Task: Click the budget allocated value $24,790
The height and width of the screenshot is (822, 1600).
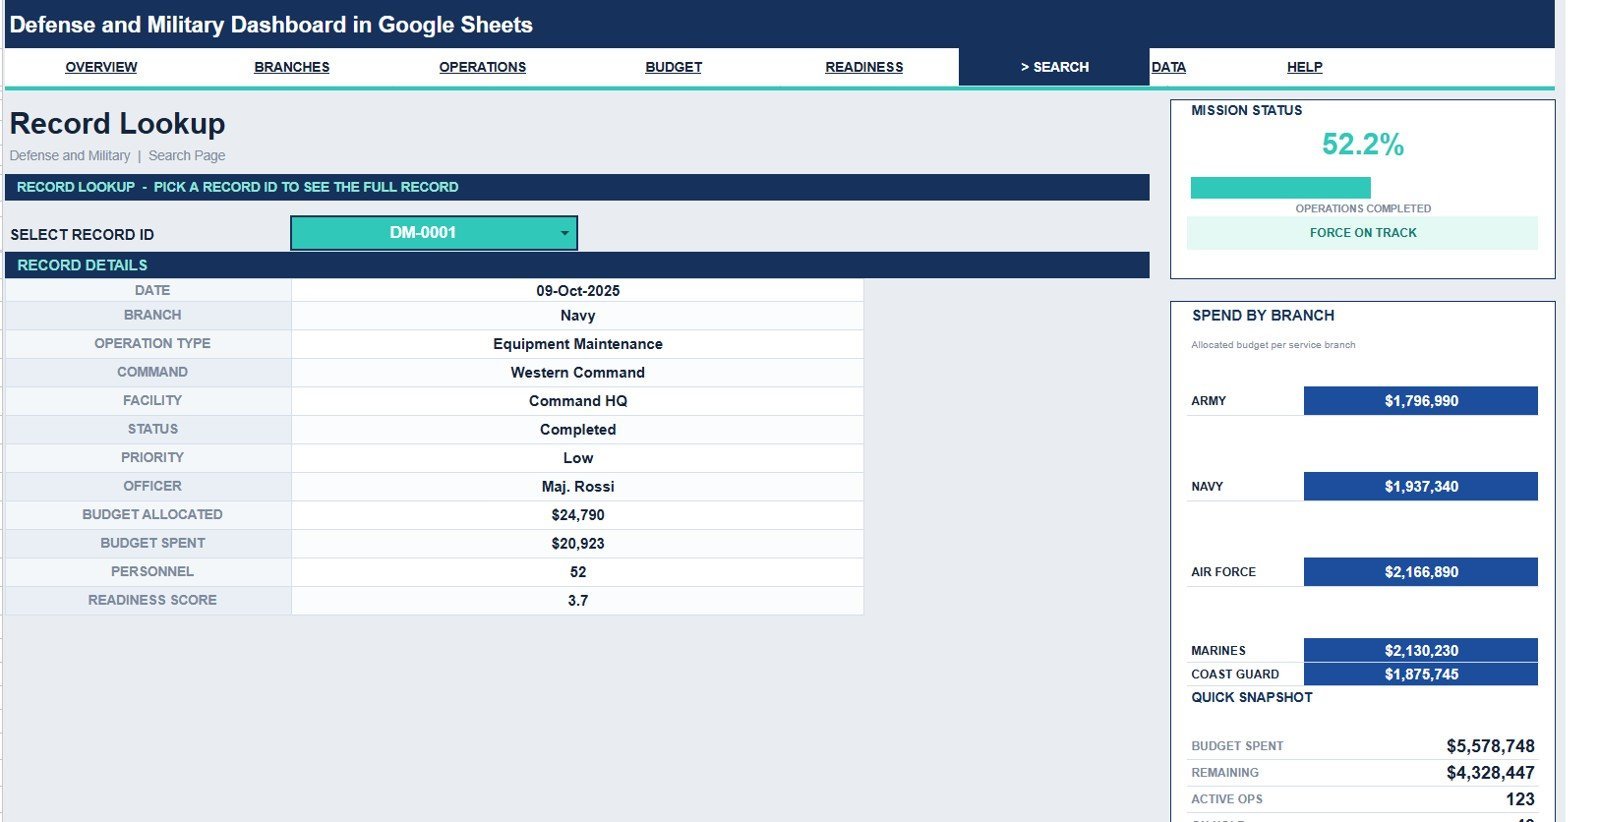Action: click(x=578, y=515)
